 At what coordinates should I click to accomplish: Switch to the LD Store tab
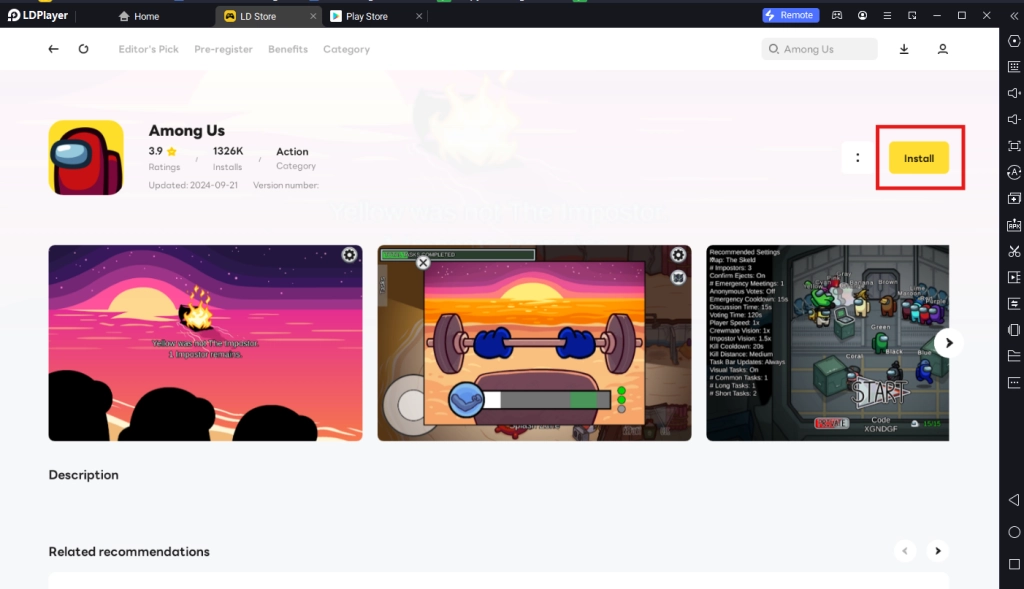click(268, 16)
